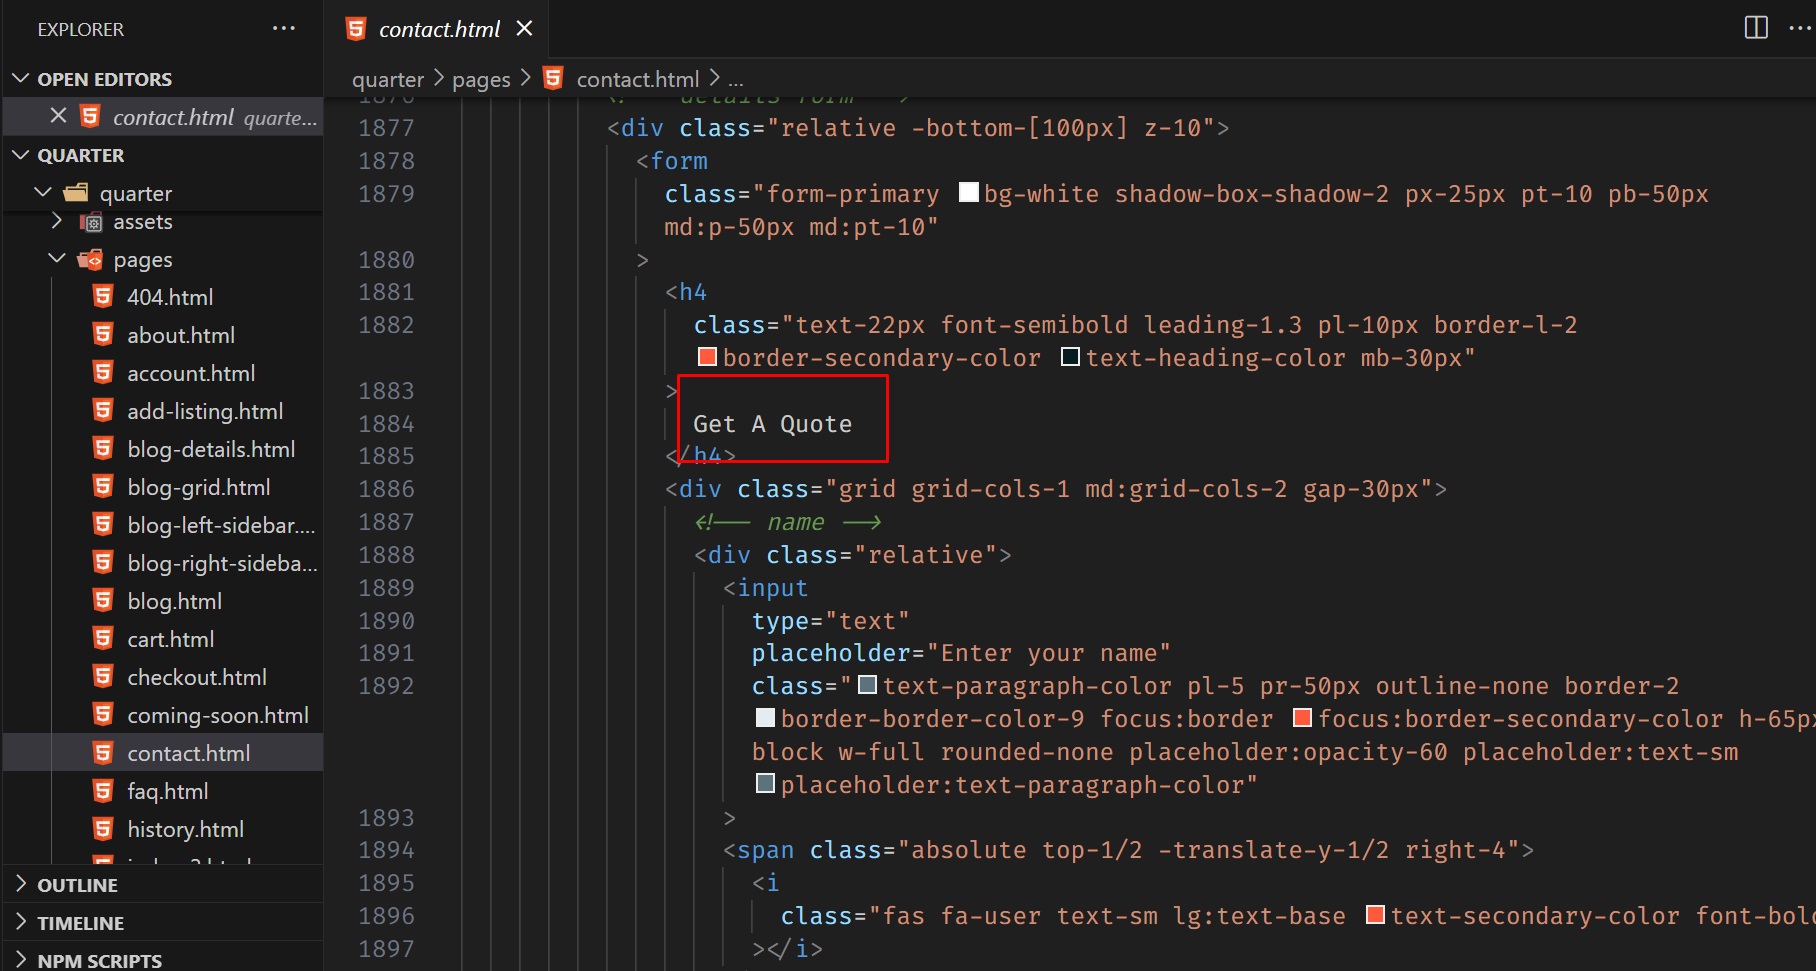
Task: Click the HTML5 icon next to 404.html
Action: [103, 297]
